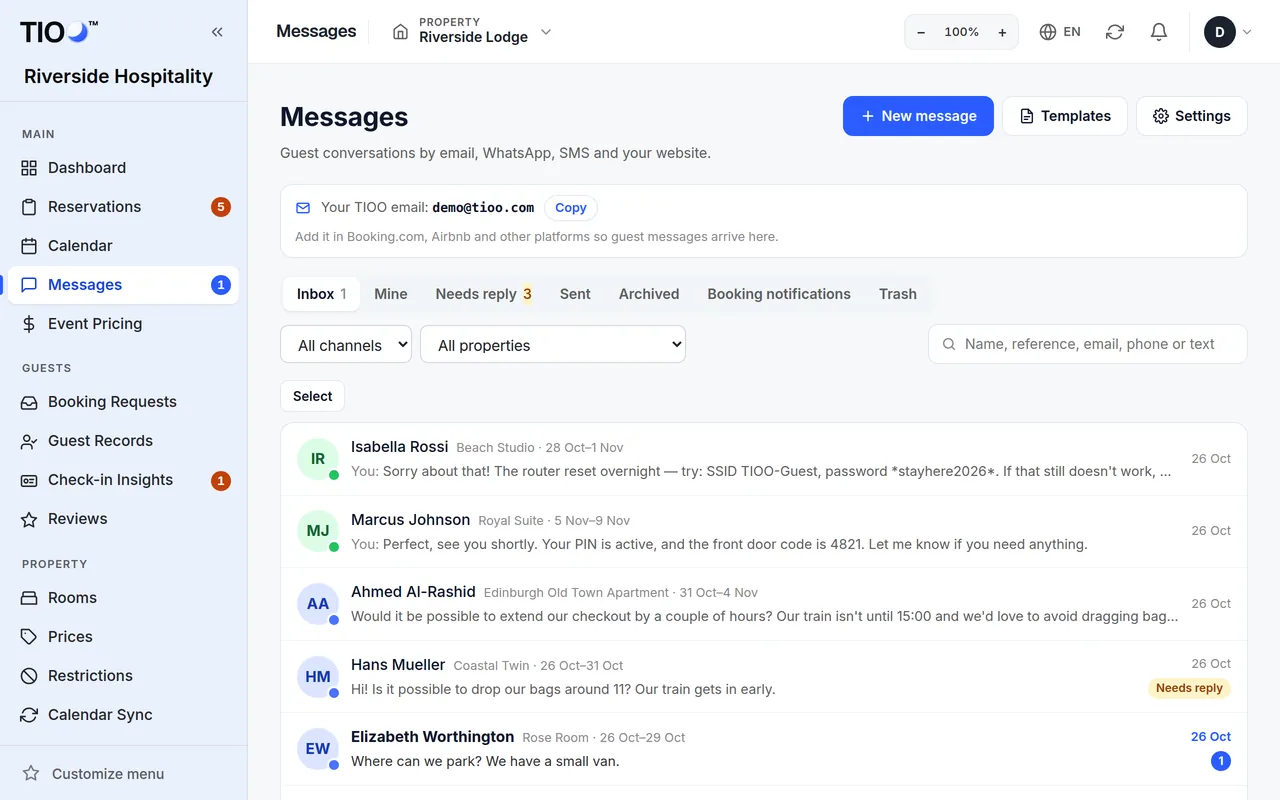Open notifications bell

coord(1159,32)
